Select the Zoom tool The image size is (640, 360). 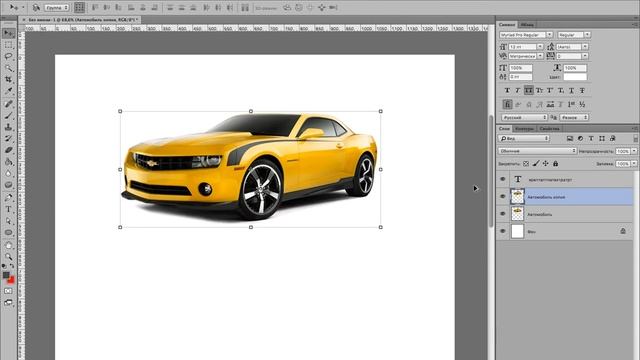[9, 257]
